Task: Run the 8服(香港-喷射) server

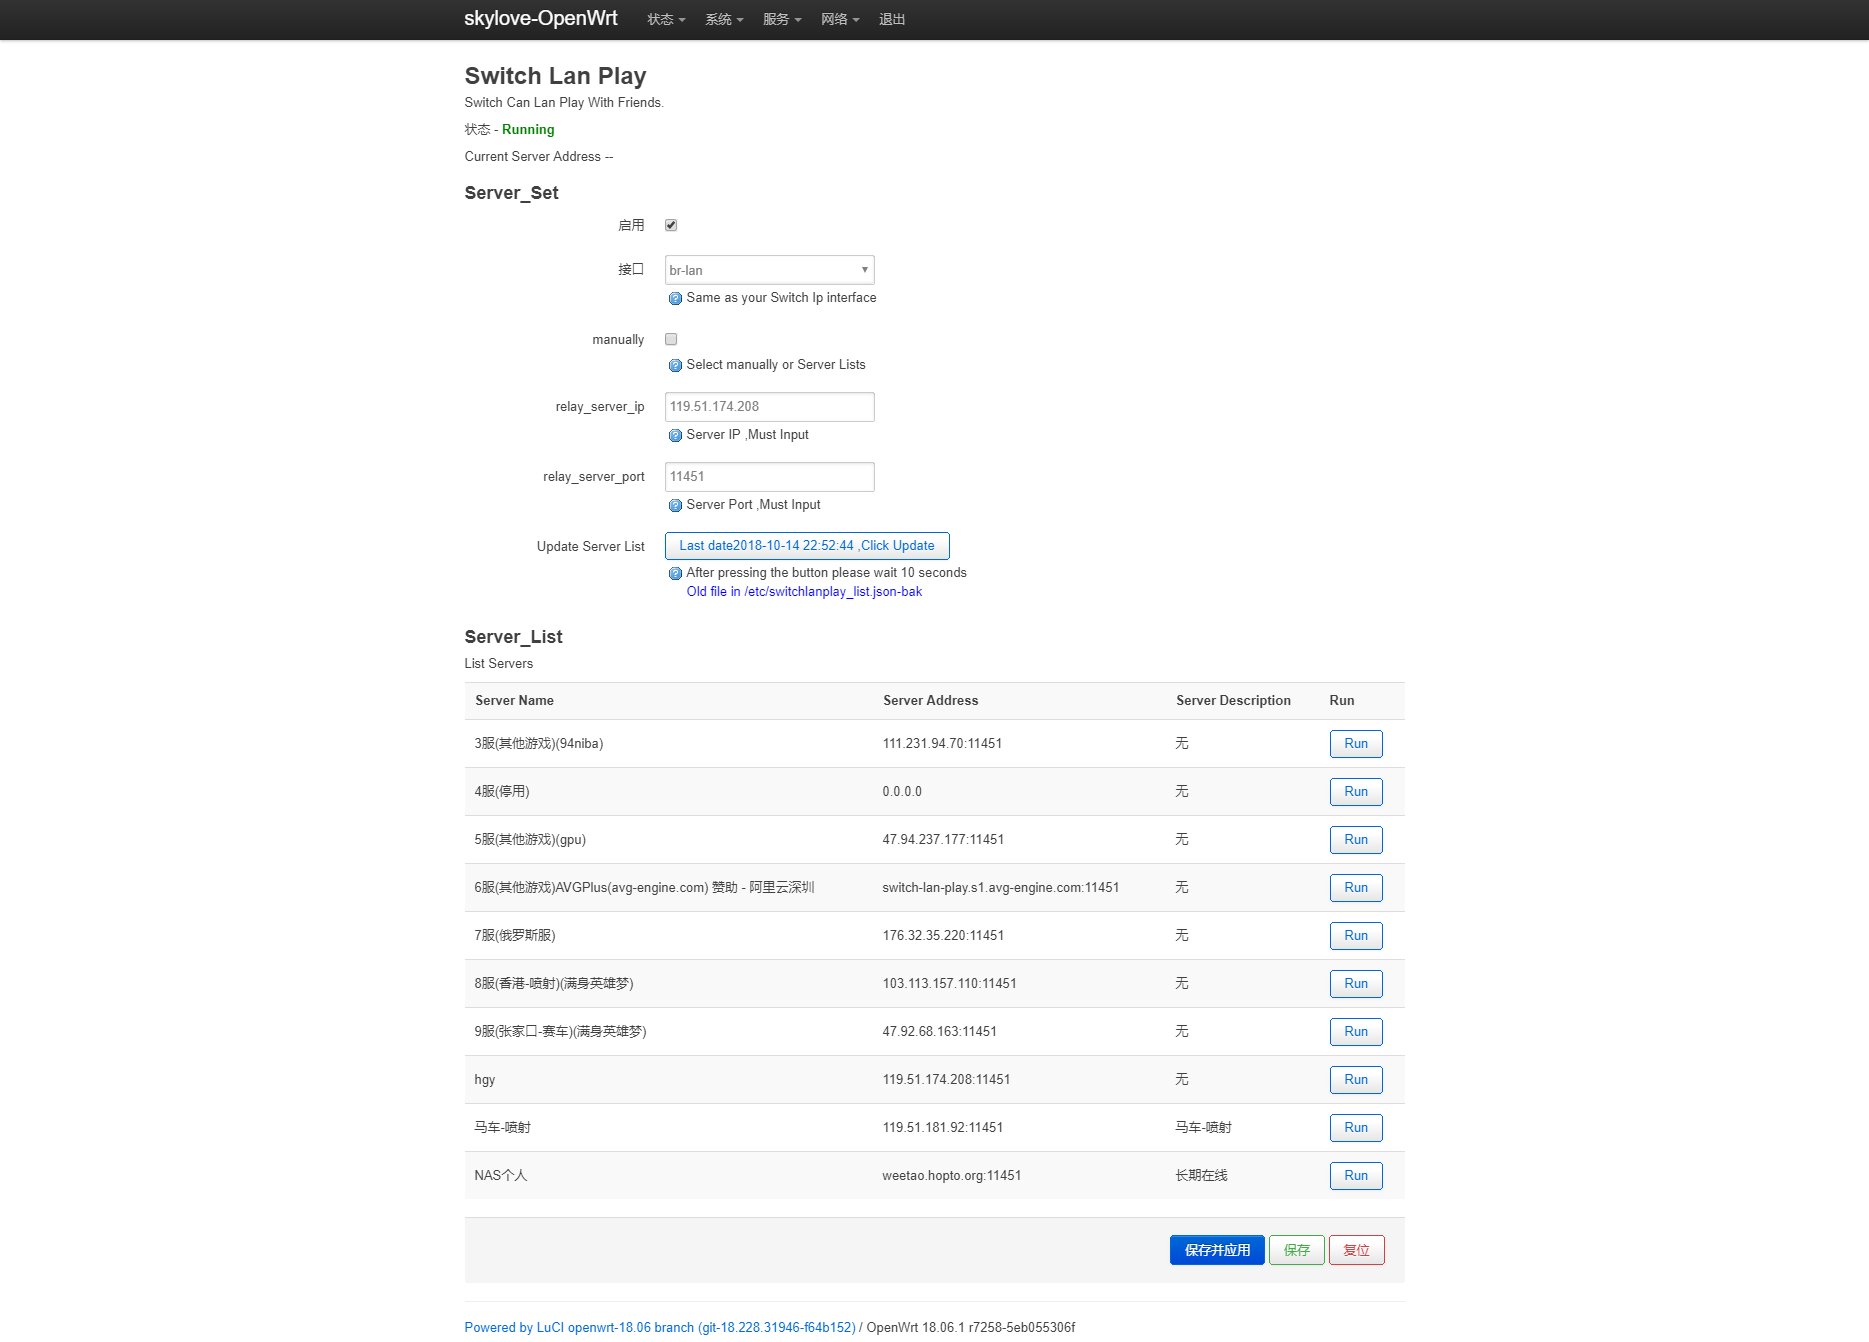Action: 1356,984
